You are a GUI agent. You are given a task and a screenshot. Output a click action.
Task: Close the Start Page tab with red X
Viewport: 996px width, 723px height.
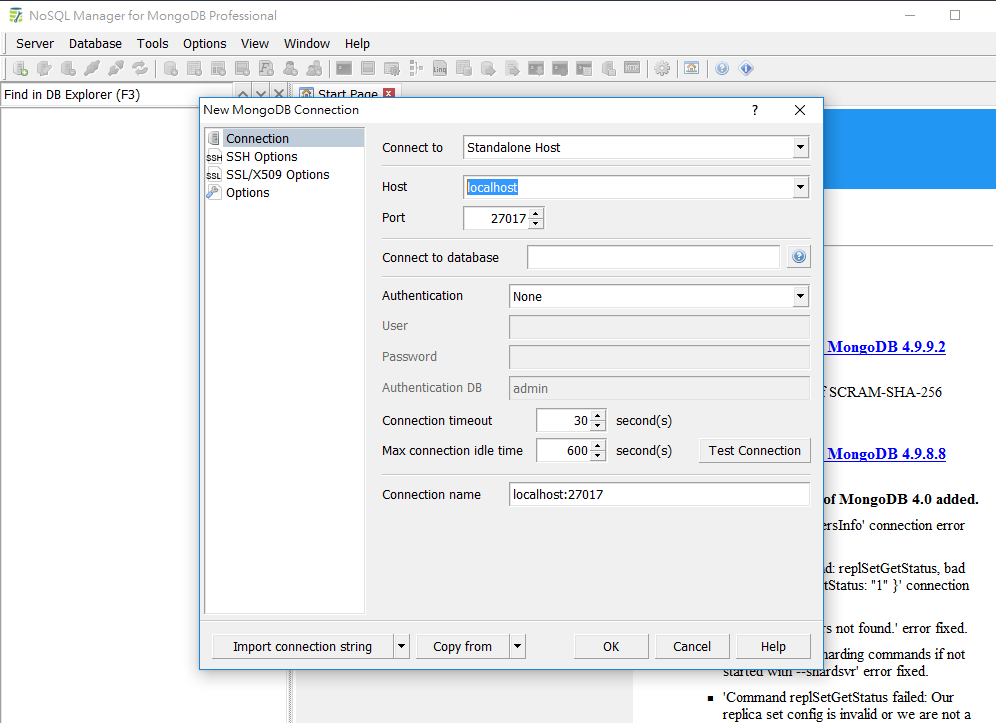[x=389, y=93]
